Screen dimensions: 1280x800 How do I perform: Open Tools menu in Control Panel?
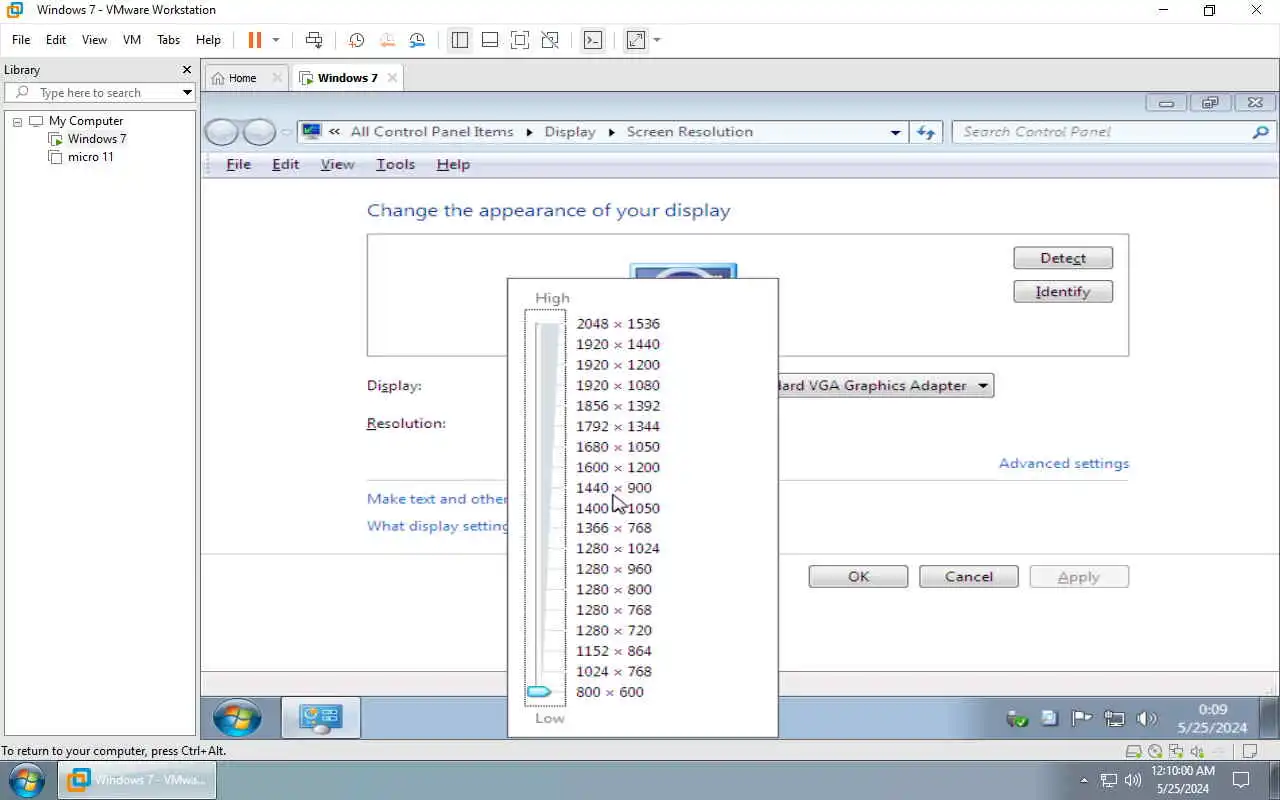pyautogui.click(x=395, y=165)
